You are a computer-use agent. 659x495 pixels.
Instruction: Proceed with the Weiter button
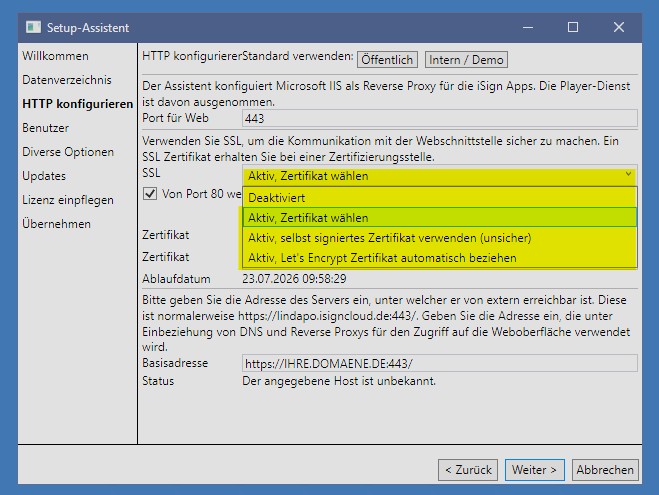click(x=535, y=470)
